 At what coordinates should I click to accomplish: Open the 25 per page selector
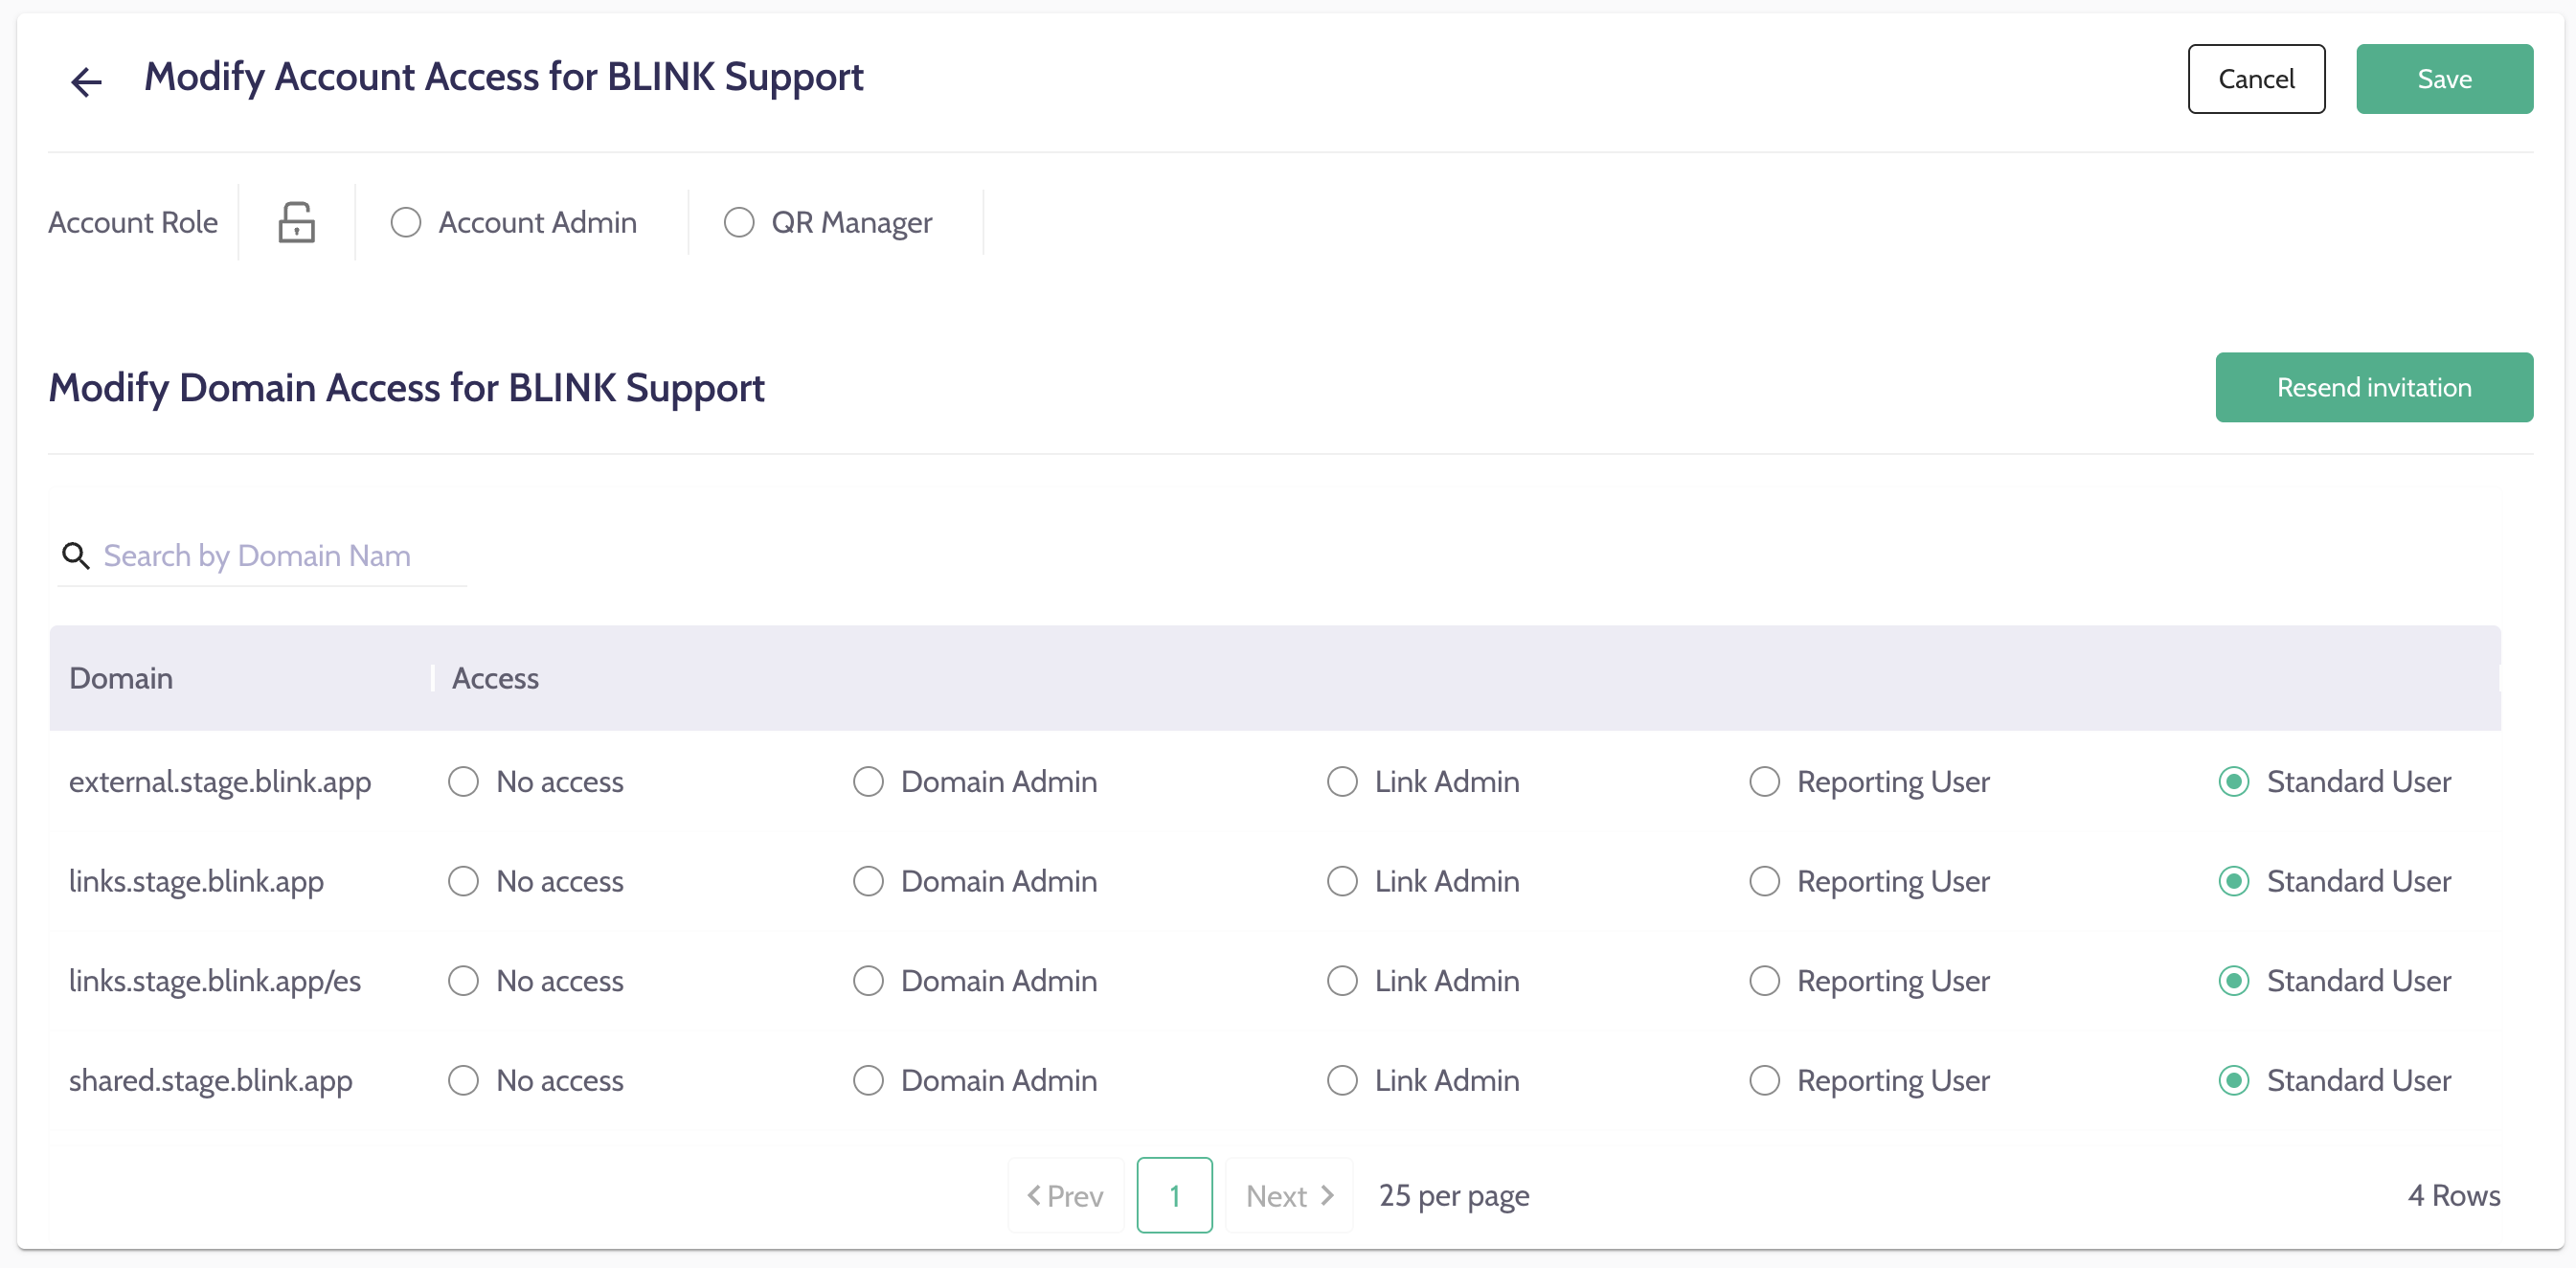(x=1453, y=1196)
